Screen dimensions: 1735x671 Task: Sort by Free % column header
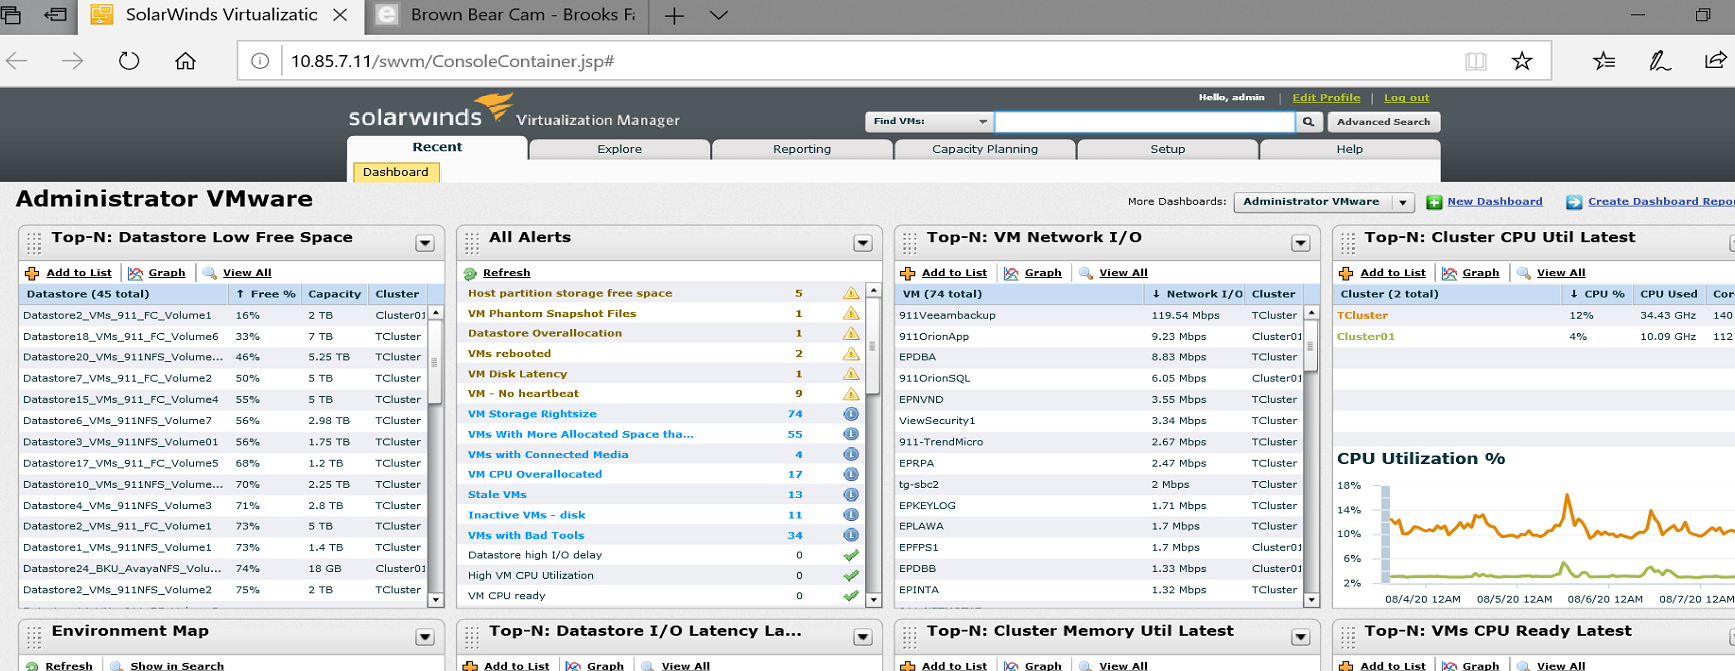[265, 294]
